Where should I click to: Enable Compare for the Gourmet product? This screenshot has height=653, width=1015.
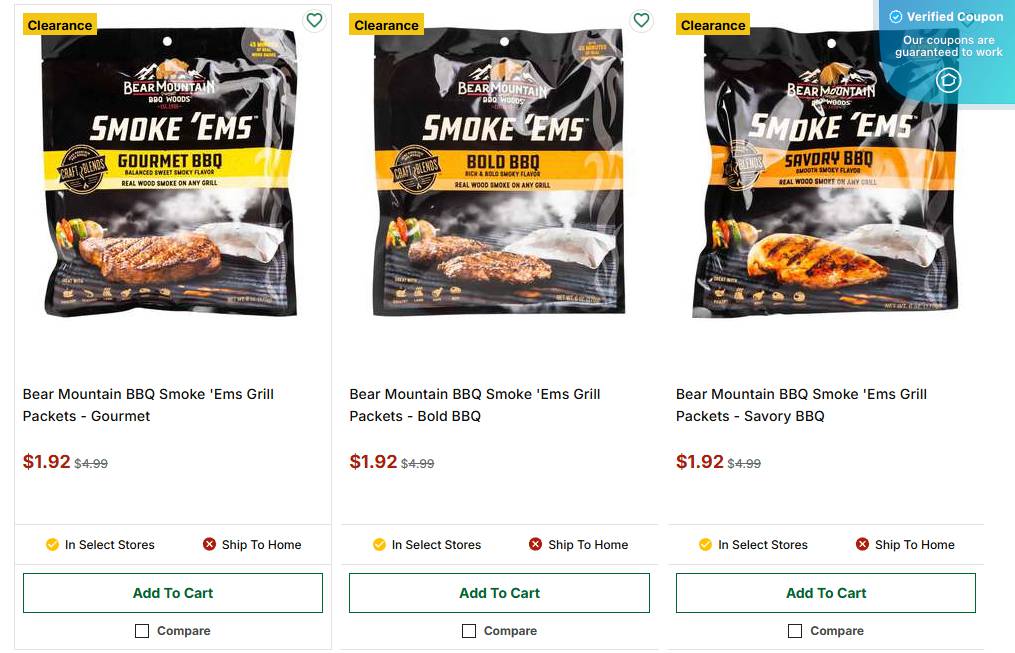pyautogui.click(x=142, y=631)
